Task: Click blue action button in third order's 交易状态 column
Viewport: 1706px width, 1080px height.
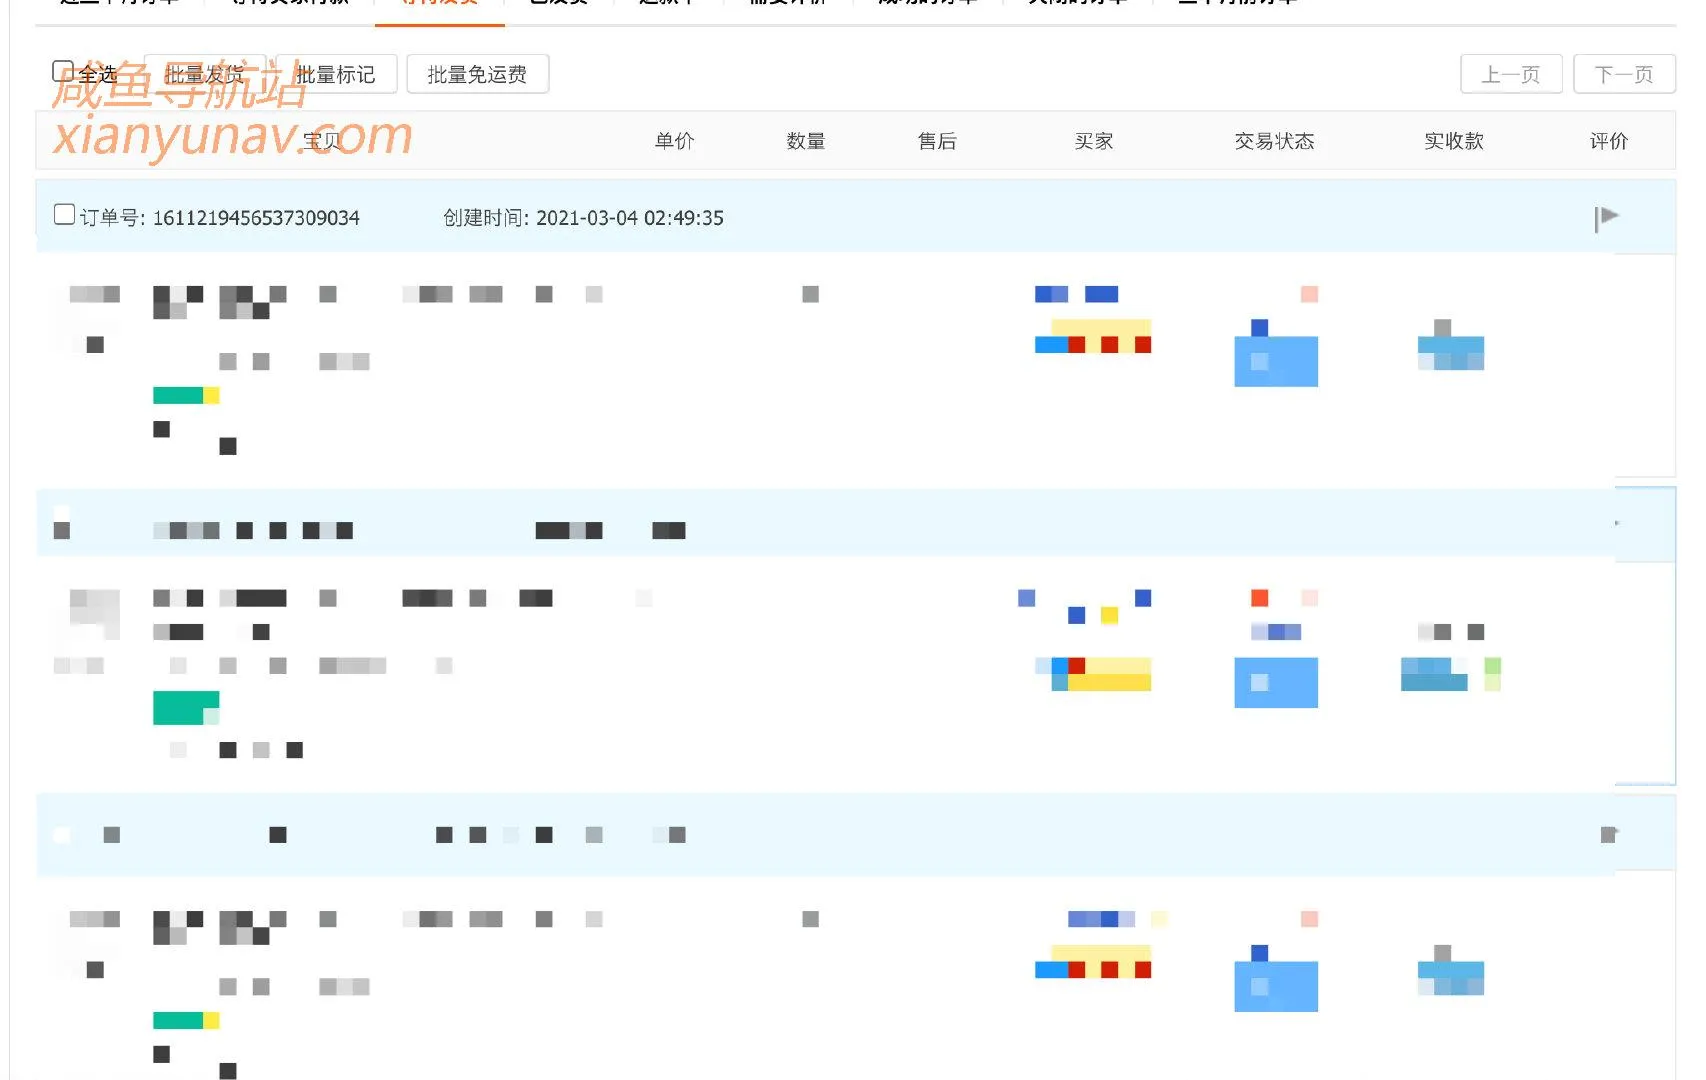Action: 1275,985
